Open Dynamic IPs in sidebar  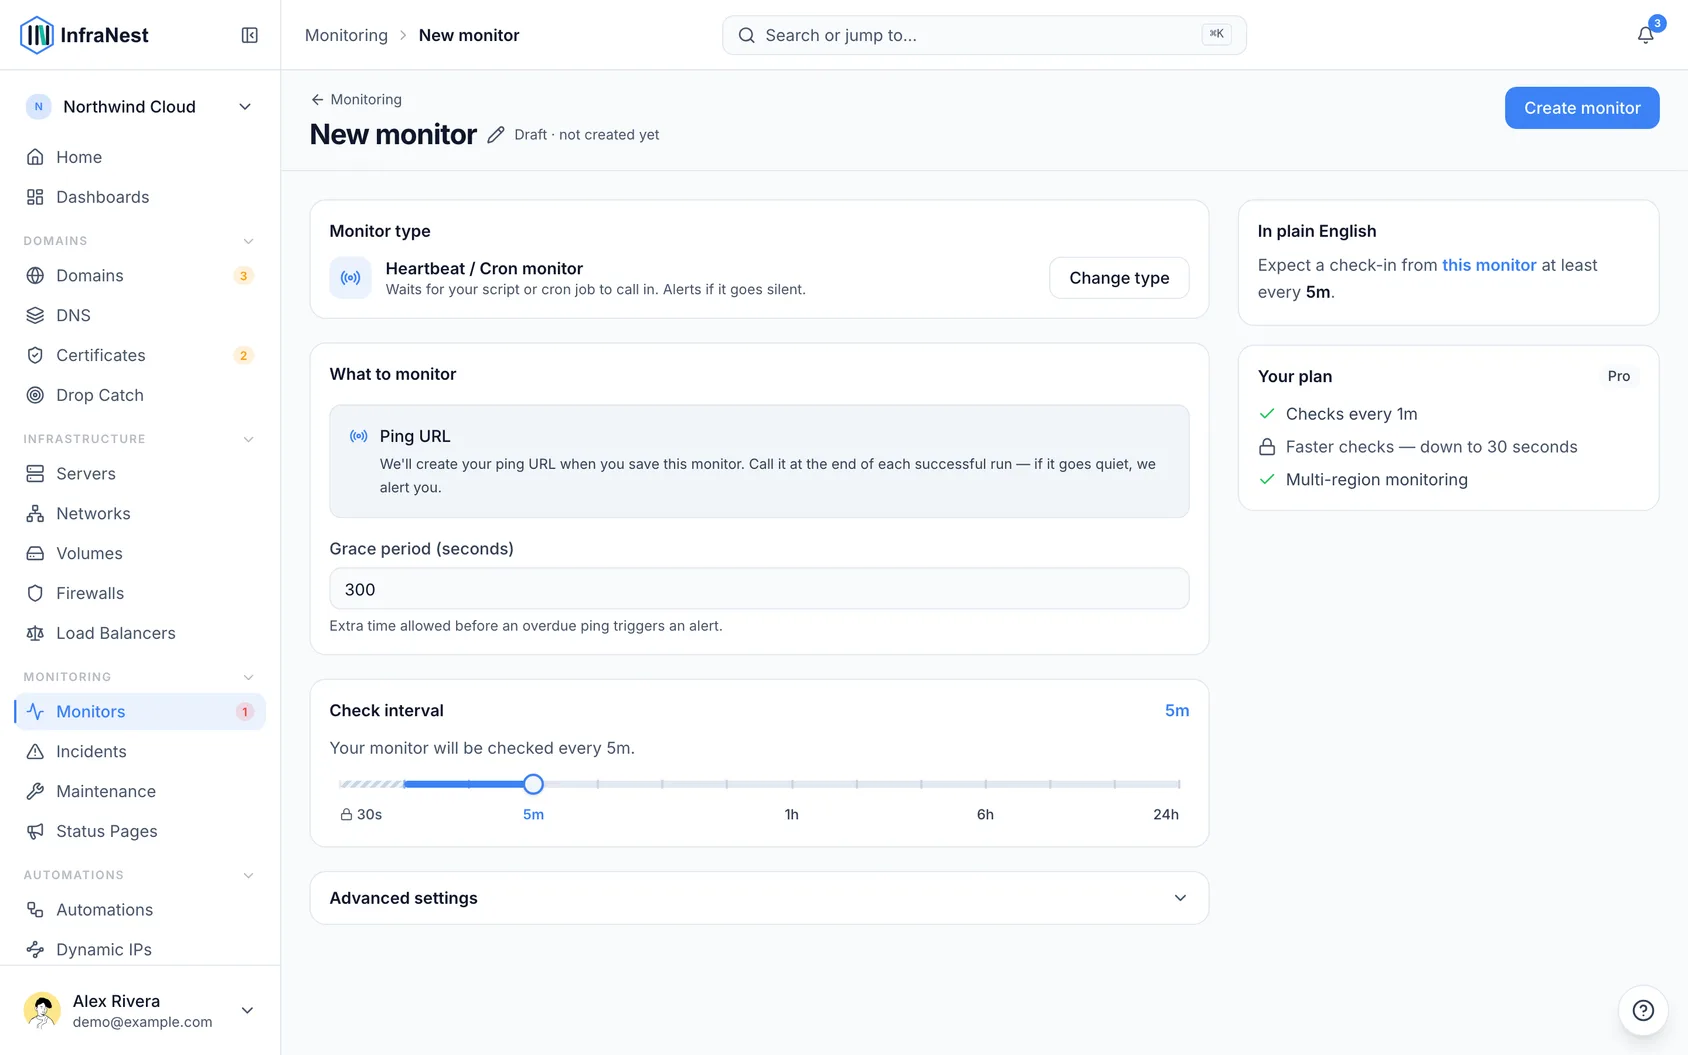140,949
